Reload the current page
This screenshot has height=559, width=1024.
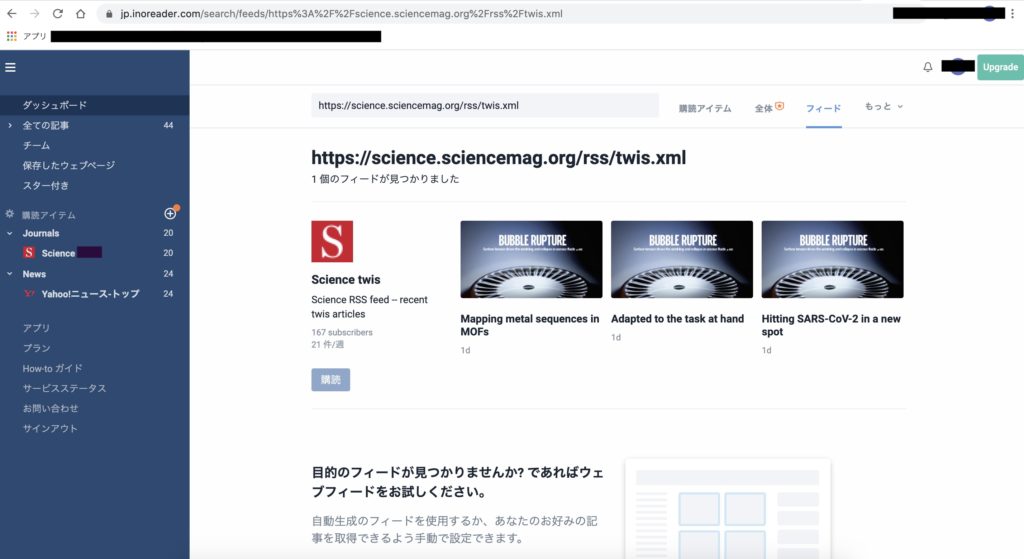click(57, 13)
